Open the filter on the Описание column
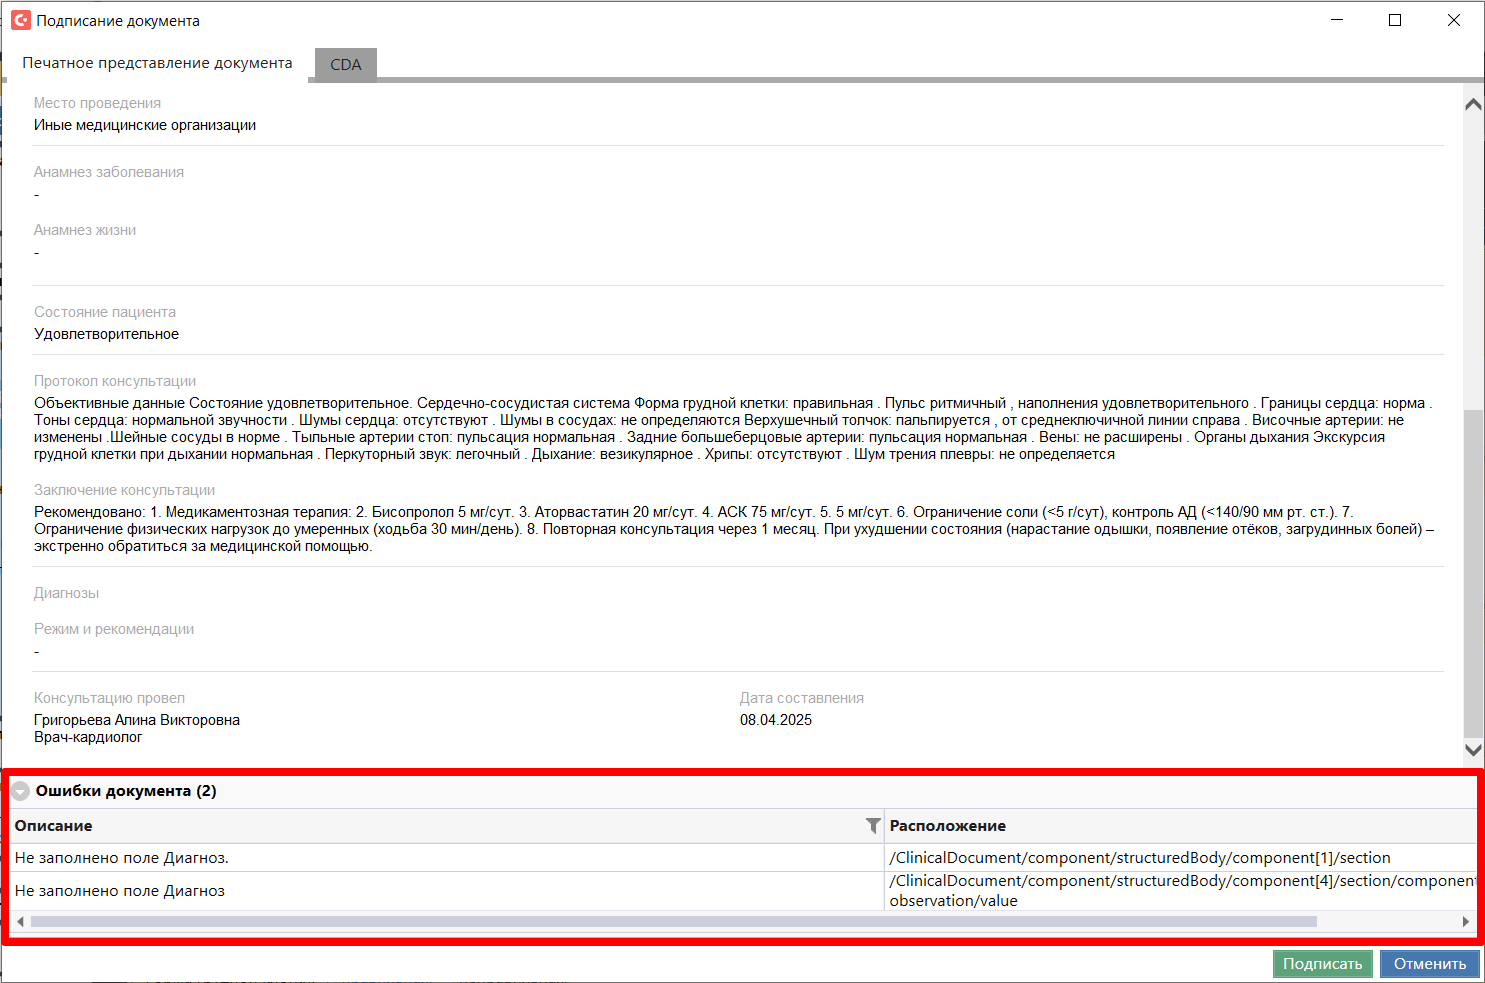This screenshot has height=983, width=1485. point(872,826)
